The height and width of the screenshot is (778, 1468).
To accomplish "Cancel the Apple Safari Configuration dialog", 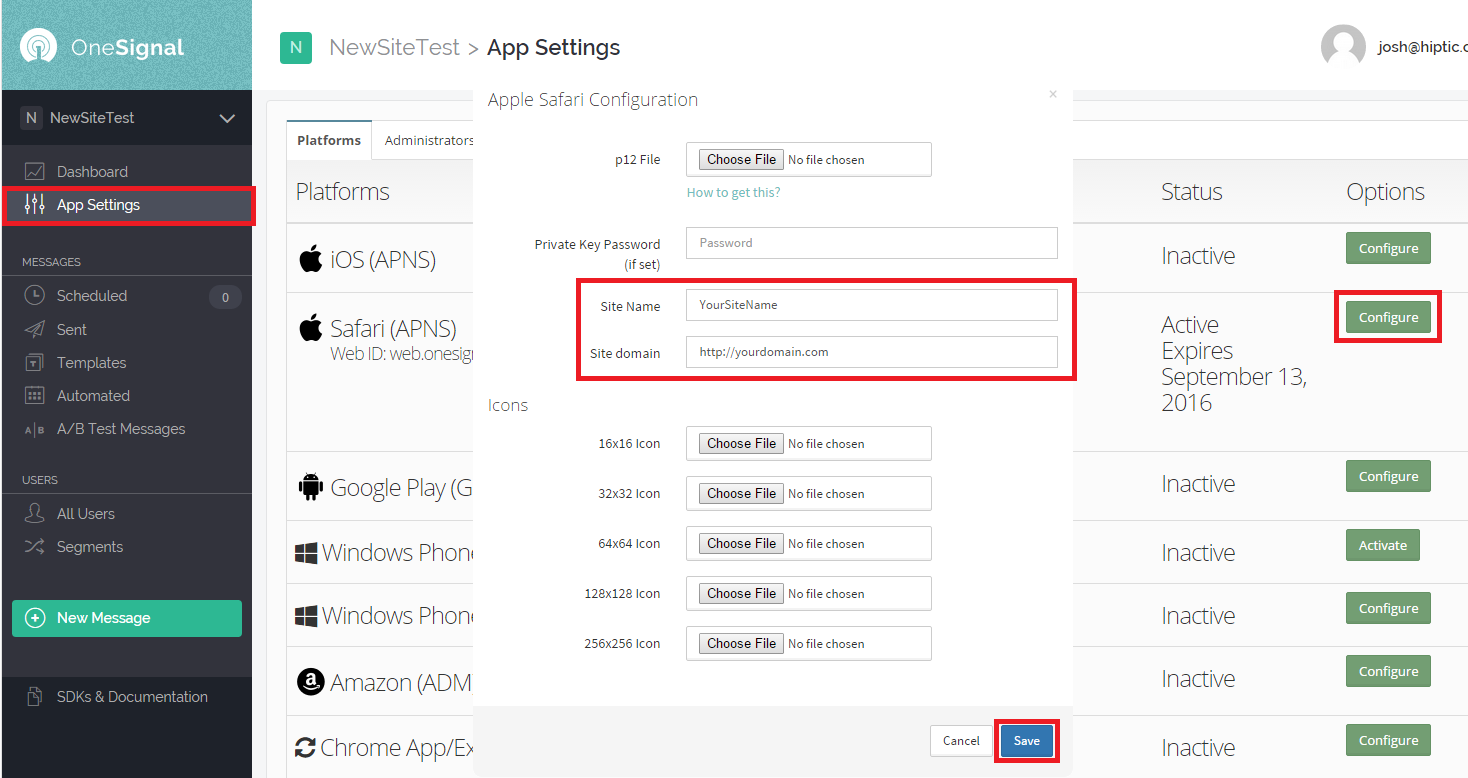I will point(960,741).
